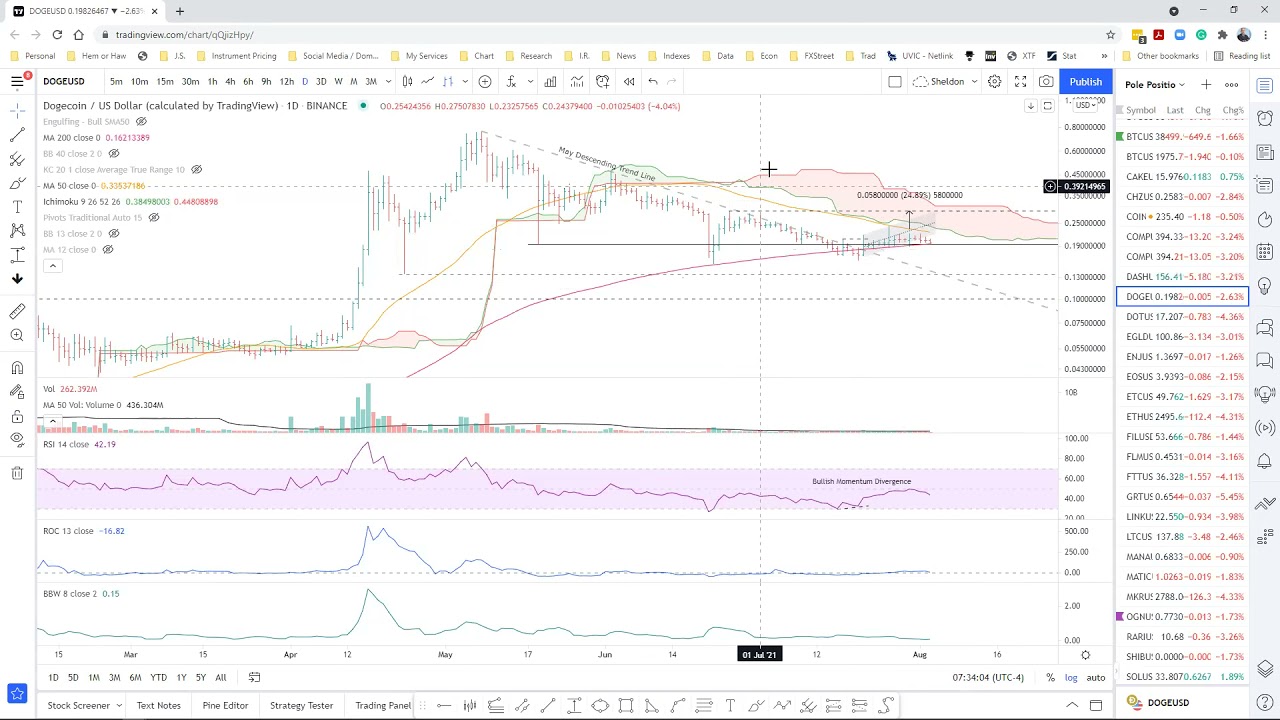Set date range to YTD
Image resolution: width=1280 pixels, height=720 pixels.
(158, 678)
